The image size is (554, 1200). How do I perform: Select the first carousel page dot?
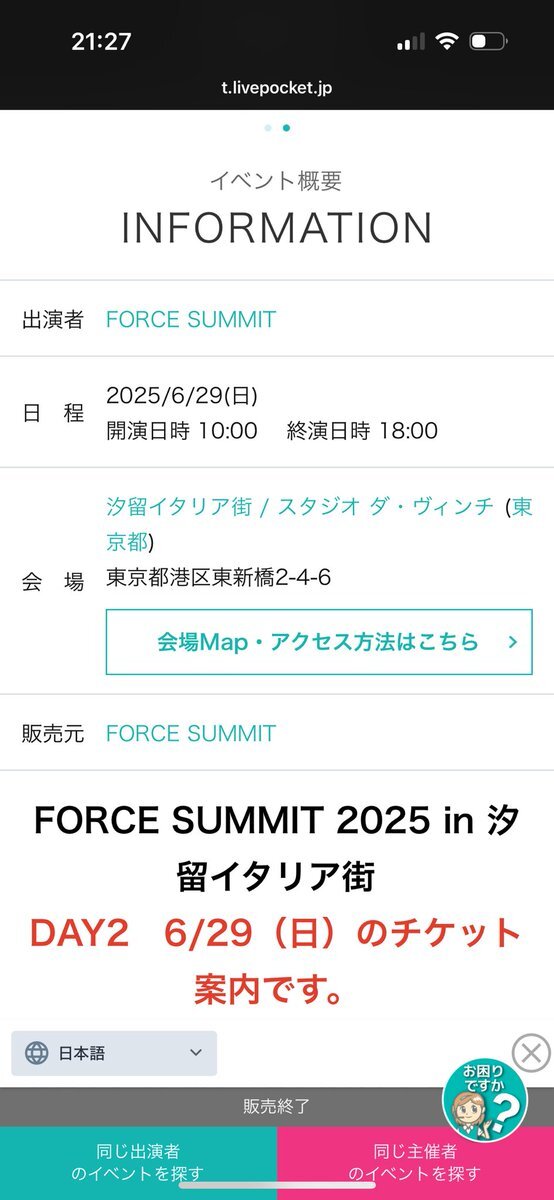(268, 128)
